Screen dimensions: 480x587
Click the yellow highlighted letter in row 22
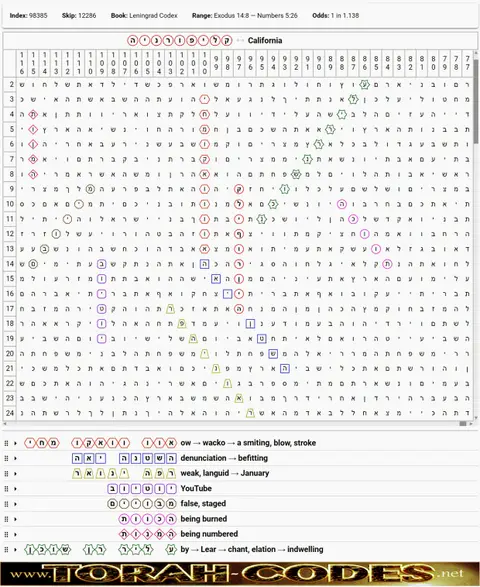point(227,383)
